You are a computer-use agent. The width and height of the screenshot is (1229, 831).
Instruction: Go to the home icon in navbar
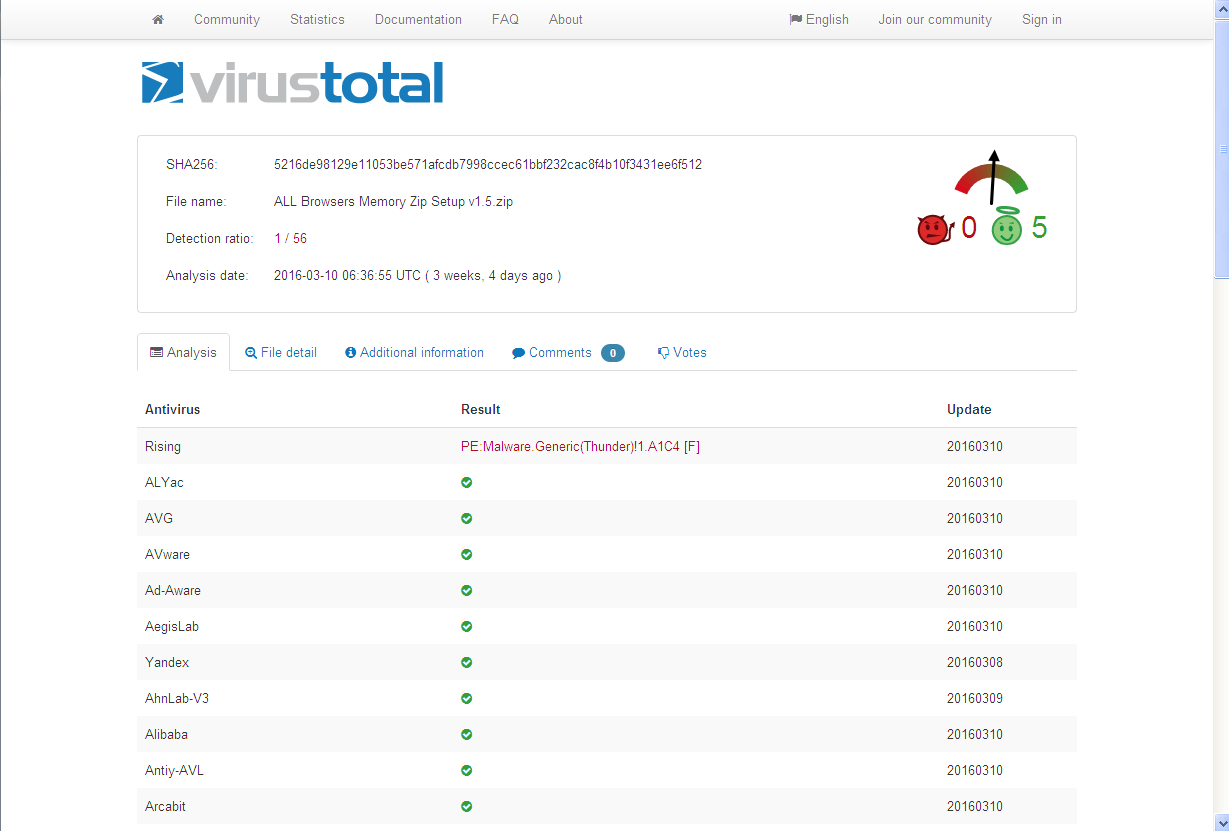[158, 19]
